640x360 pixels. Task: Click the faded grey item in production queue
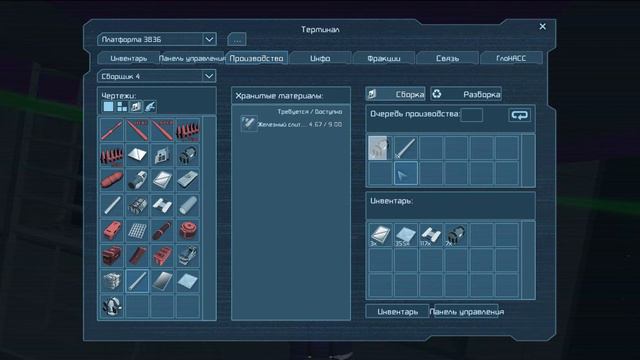click(x=380, y=148)
